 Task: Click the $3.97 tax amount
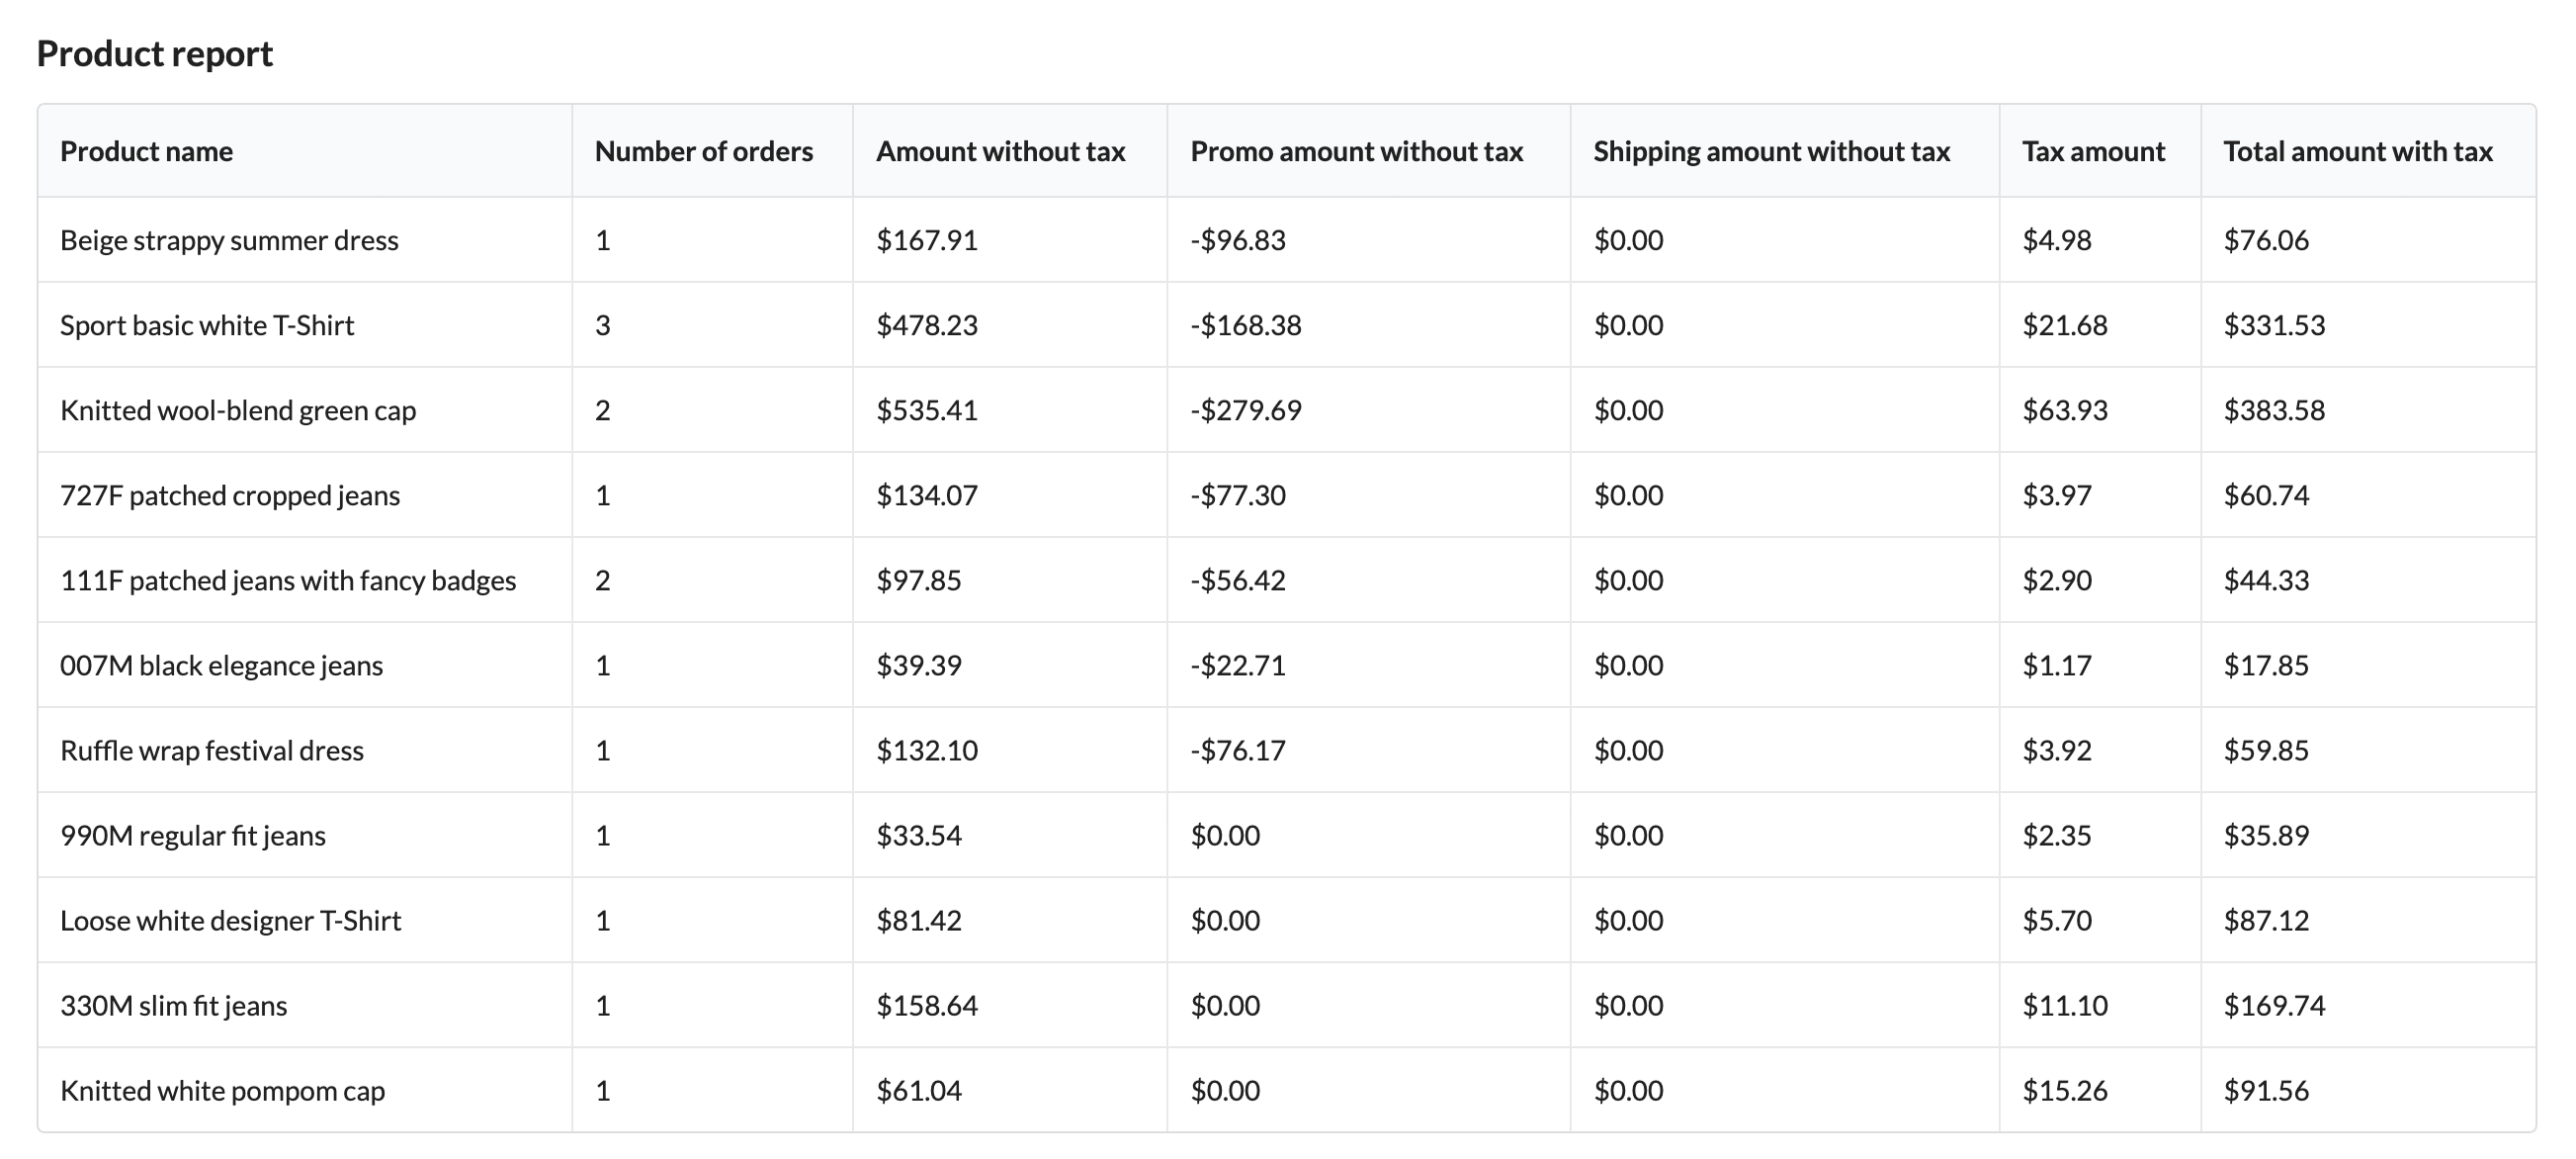point(2057,495)
